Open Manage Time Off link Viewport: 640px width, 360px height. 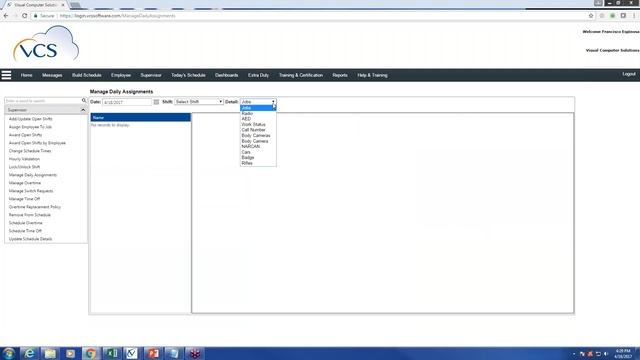click(24, 199)
